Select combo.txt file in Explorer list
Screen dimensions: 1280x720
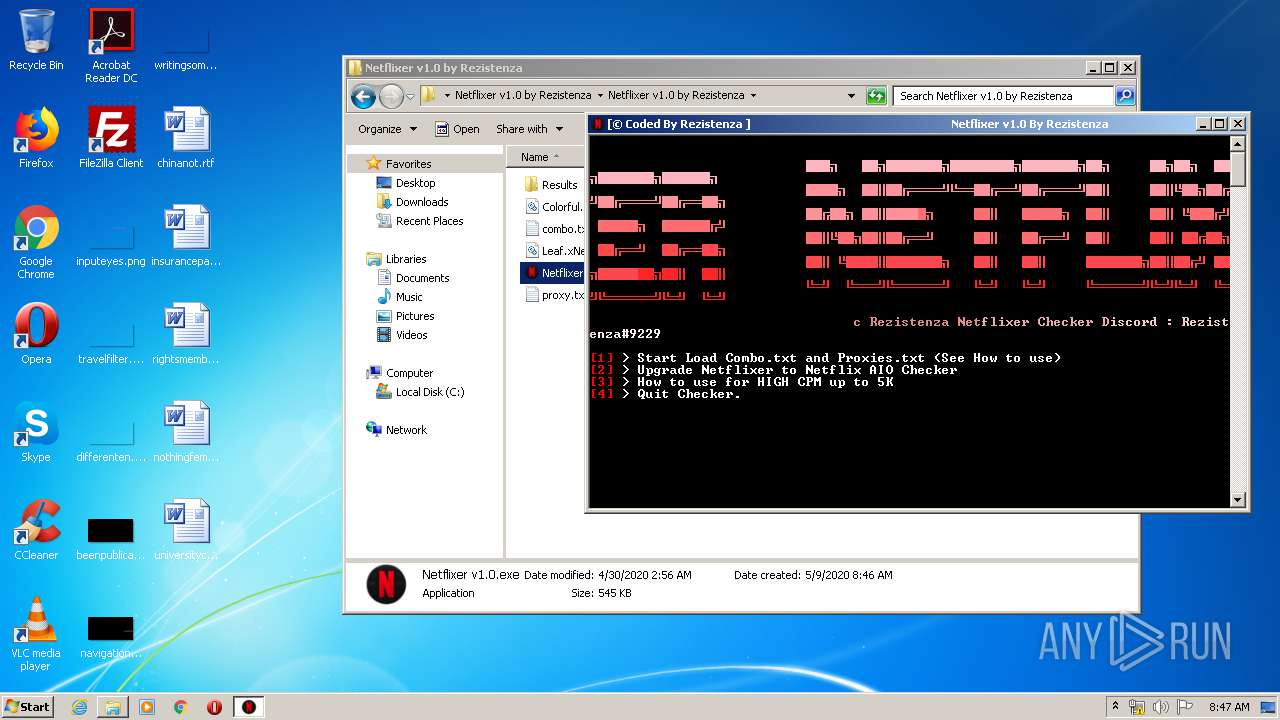click(555, 229)
